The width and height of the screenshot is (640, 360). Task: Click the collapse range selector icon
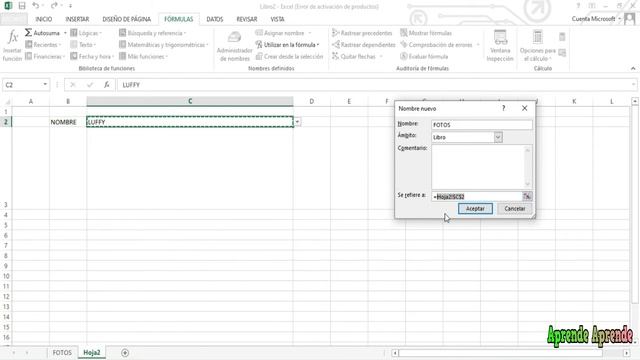click(527, 196)
